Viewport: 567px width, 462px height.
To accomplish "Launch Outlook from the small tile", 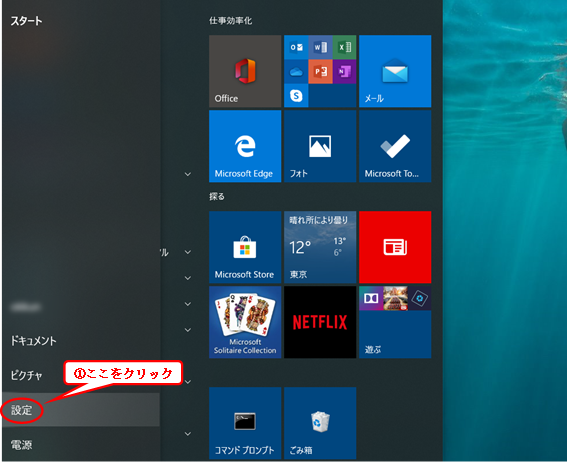I will [x=296, y=47].
